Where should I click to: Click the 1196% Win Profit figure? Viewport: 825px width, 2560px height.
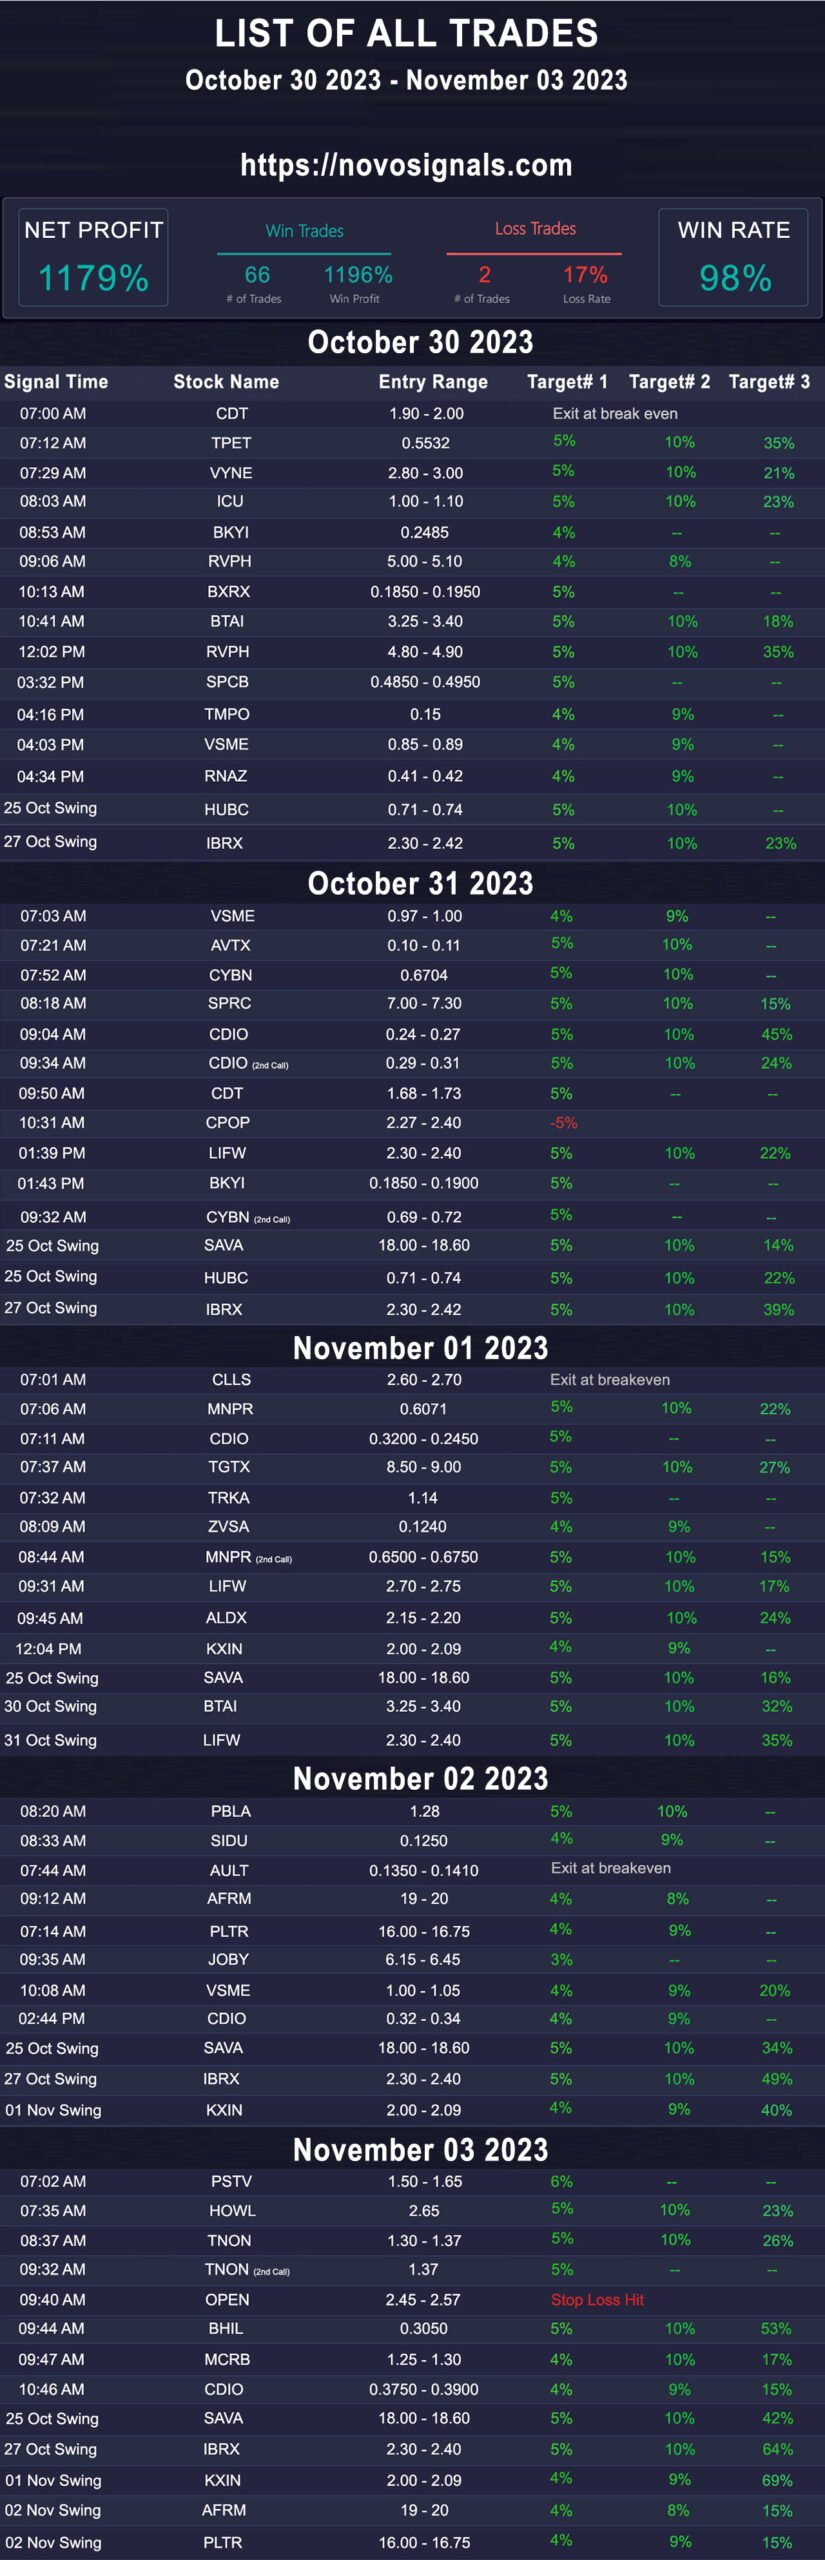(358, 275)
